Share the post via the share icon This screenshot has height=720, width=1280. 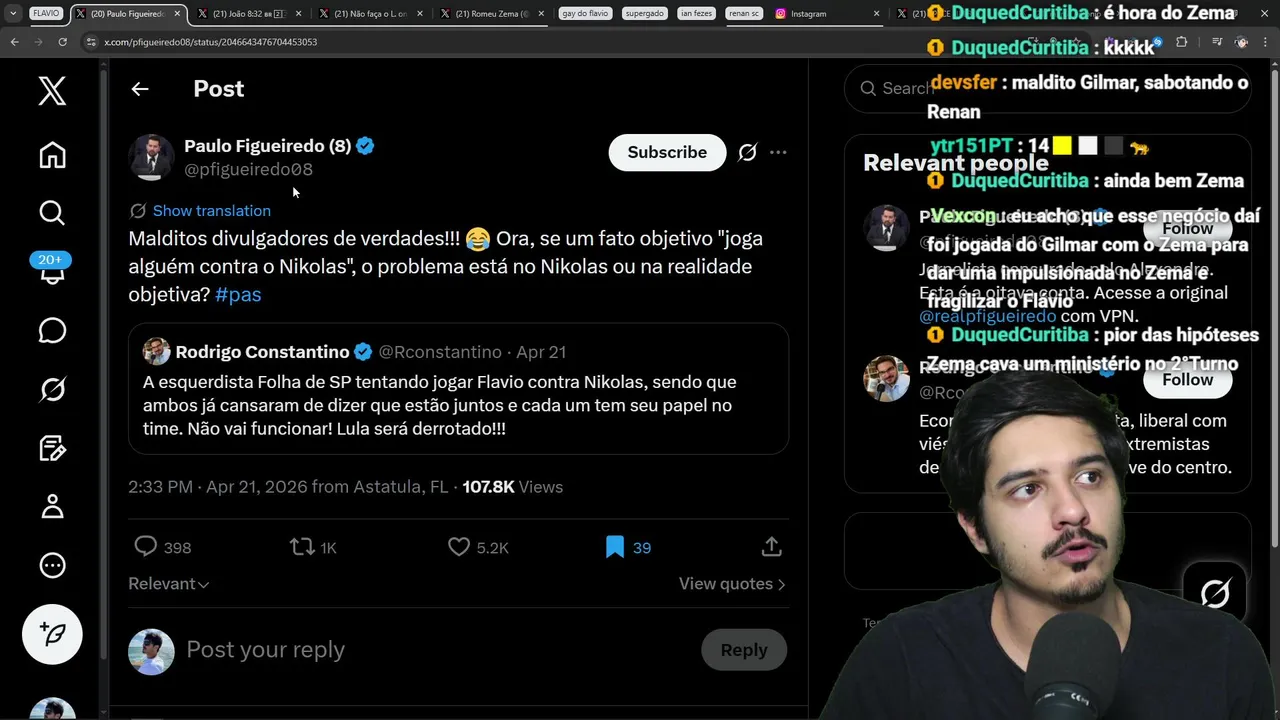tap(771, 547)
